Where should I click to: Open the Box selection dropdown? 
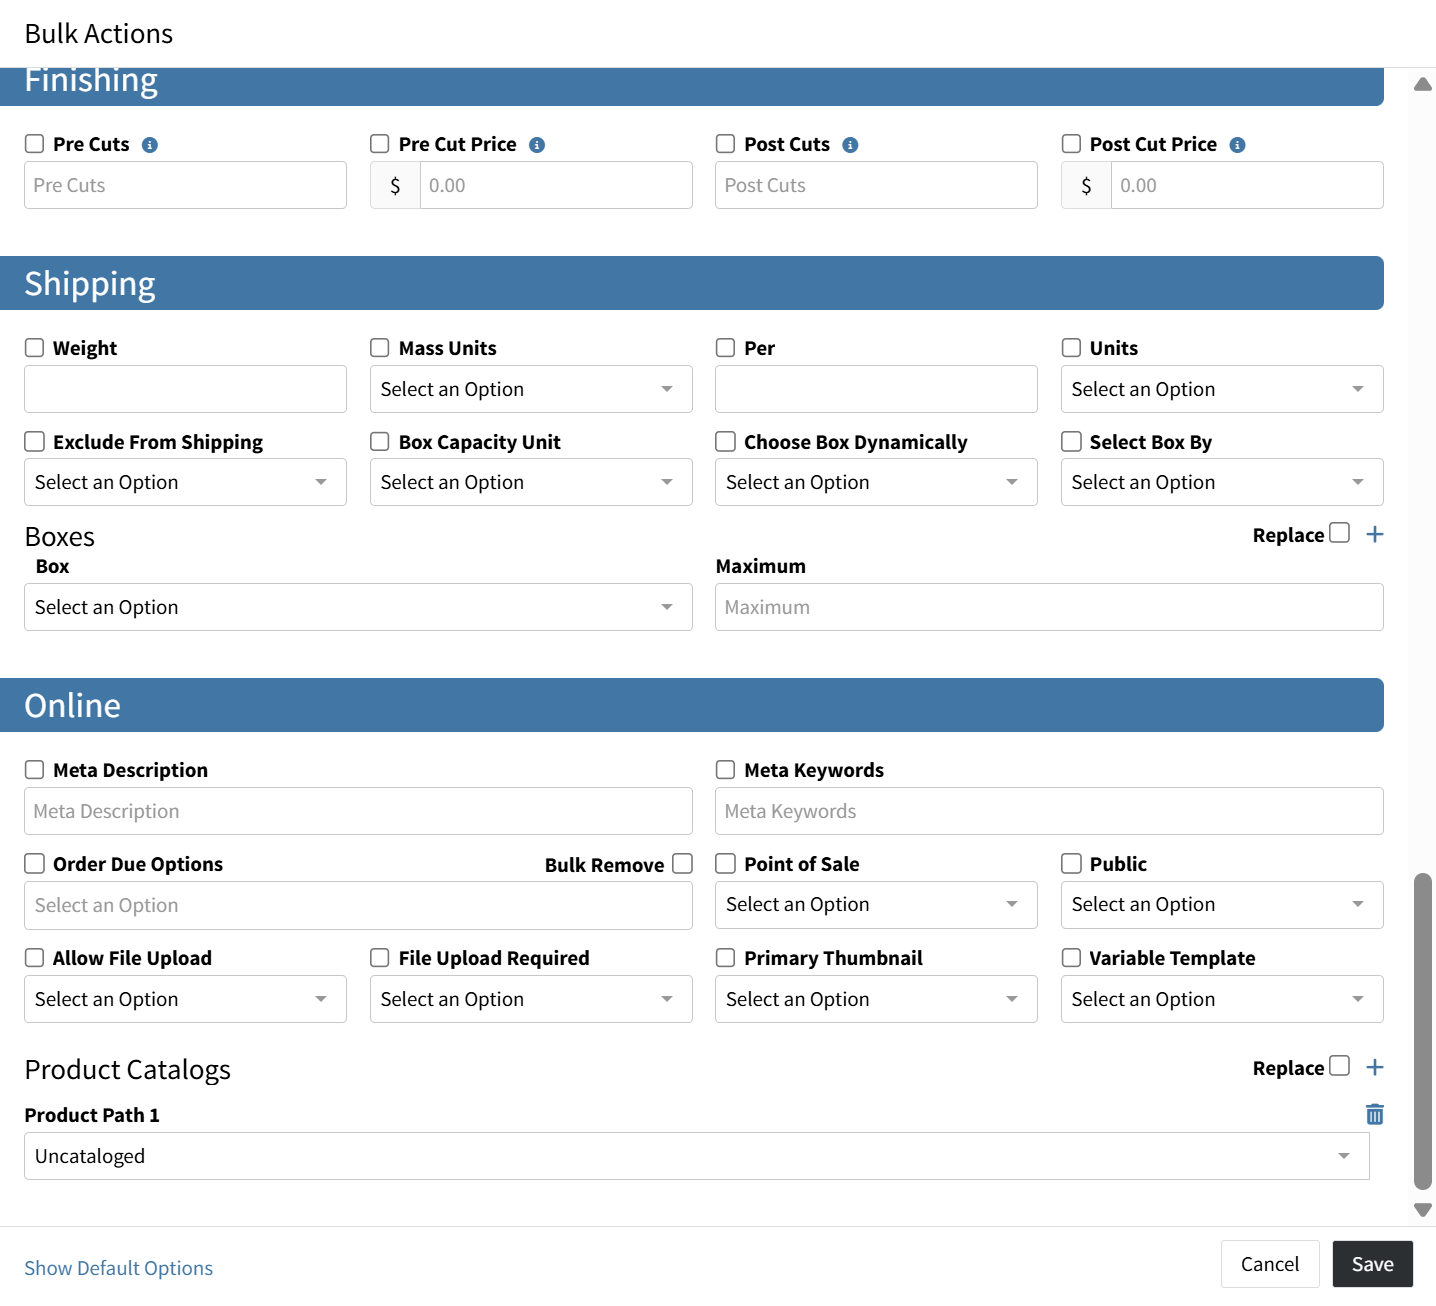coord(358,607)
